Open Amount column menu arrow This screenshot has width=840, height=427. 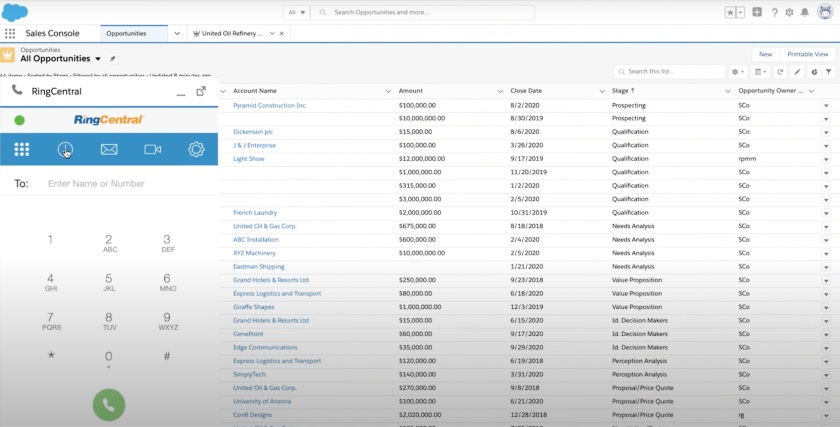tap(500, 91)
